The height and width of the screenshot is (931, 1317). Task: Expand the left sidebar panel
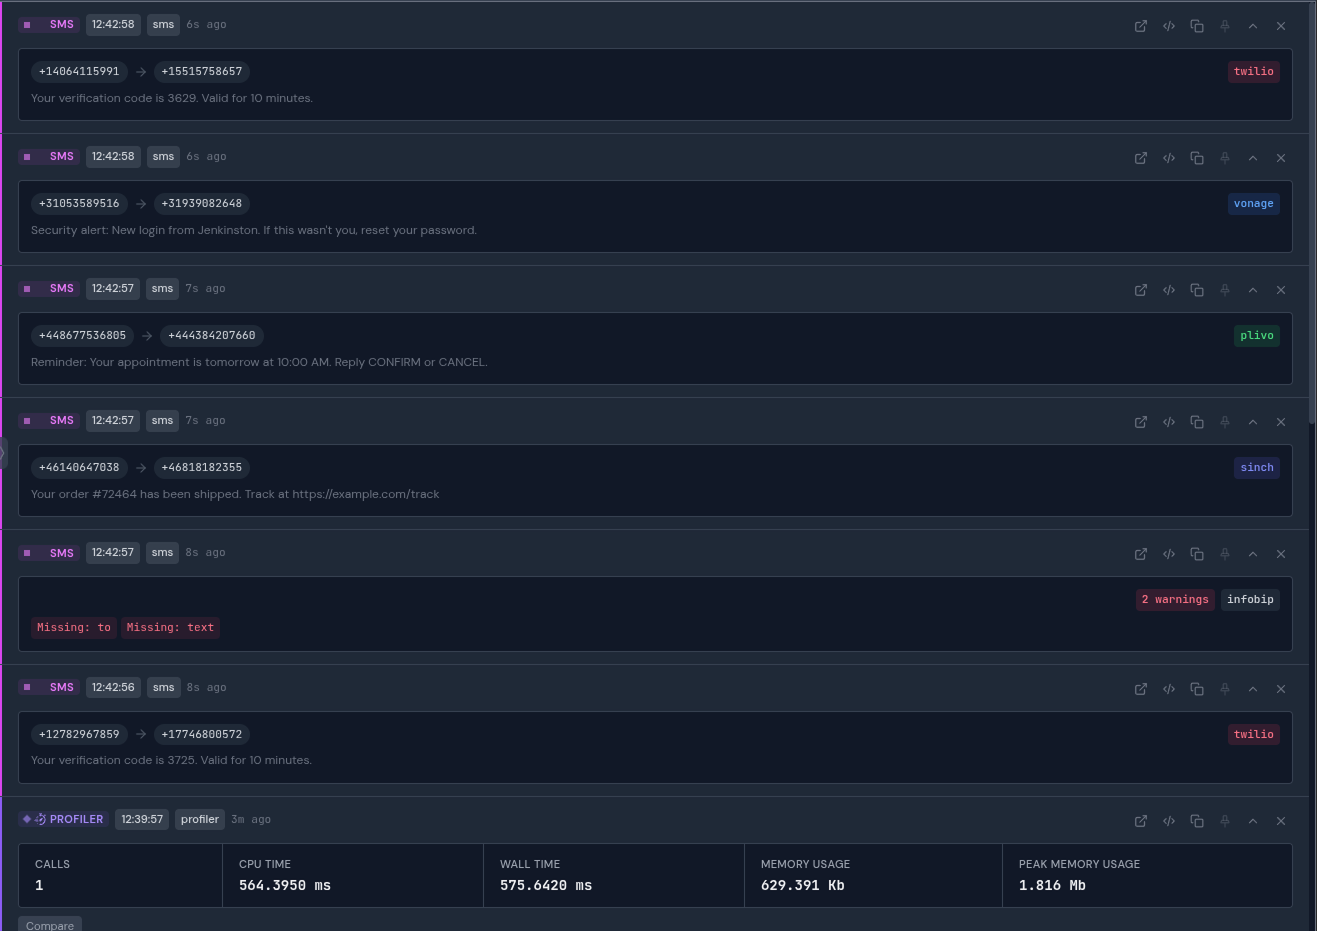tap(4, 452)
